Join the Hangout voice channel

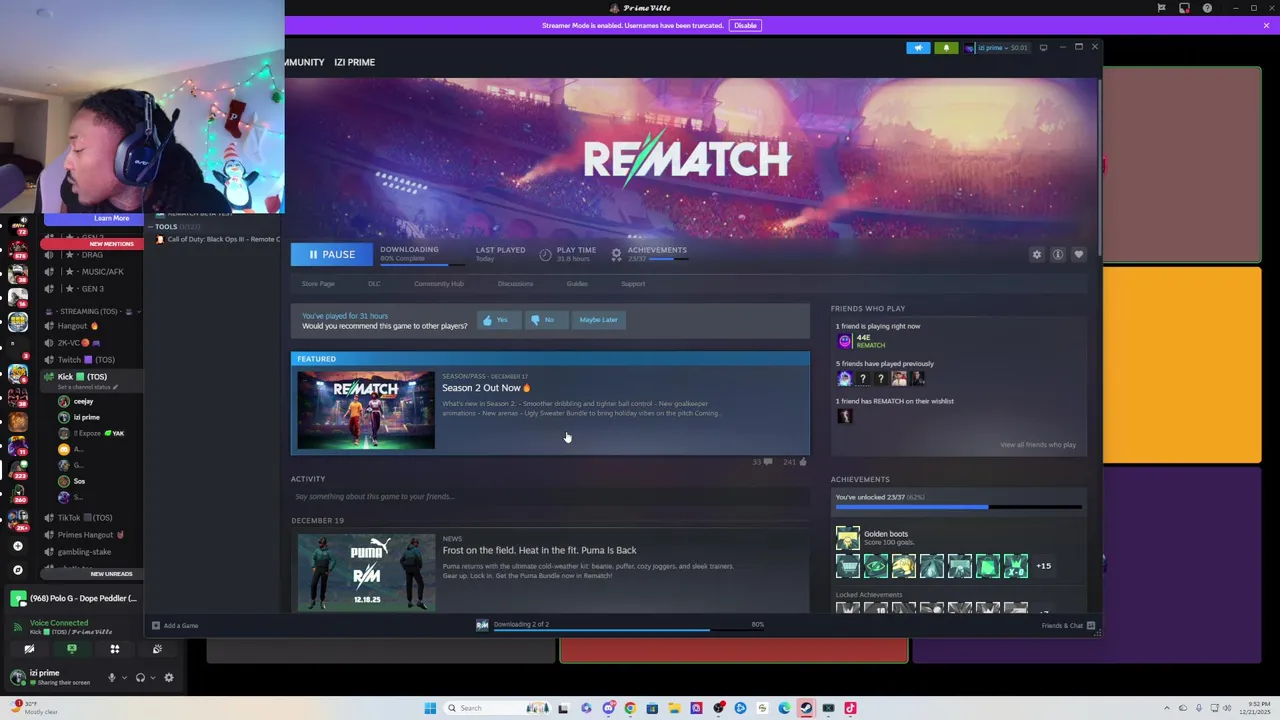point(77,326)
